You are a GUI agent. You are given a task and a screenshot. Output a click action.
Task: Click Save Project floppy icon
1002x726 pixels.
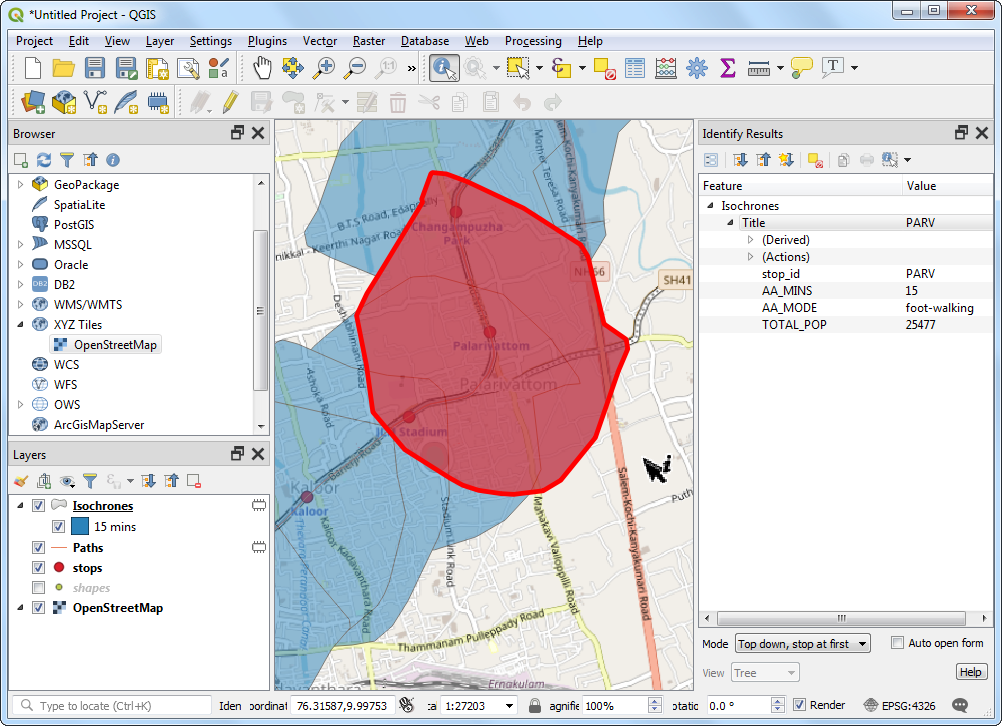(x=95, y=68)
